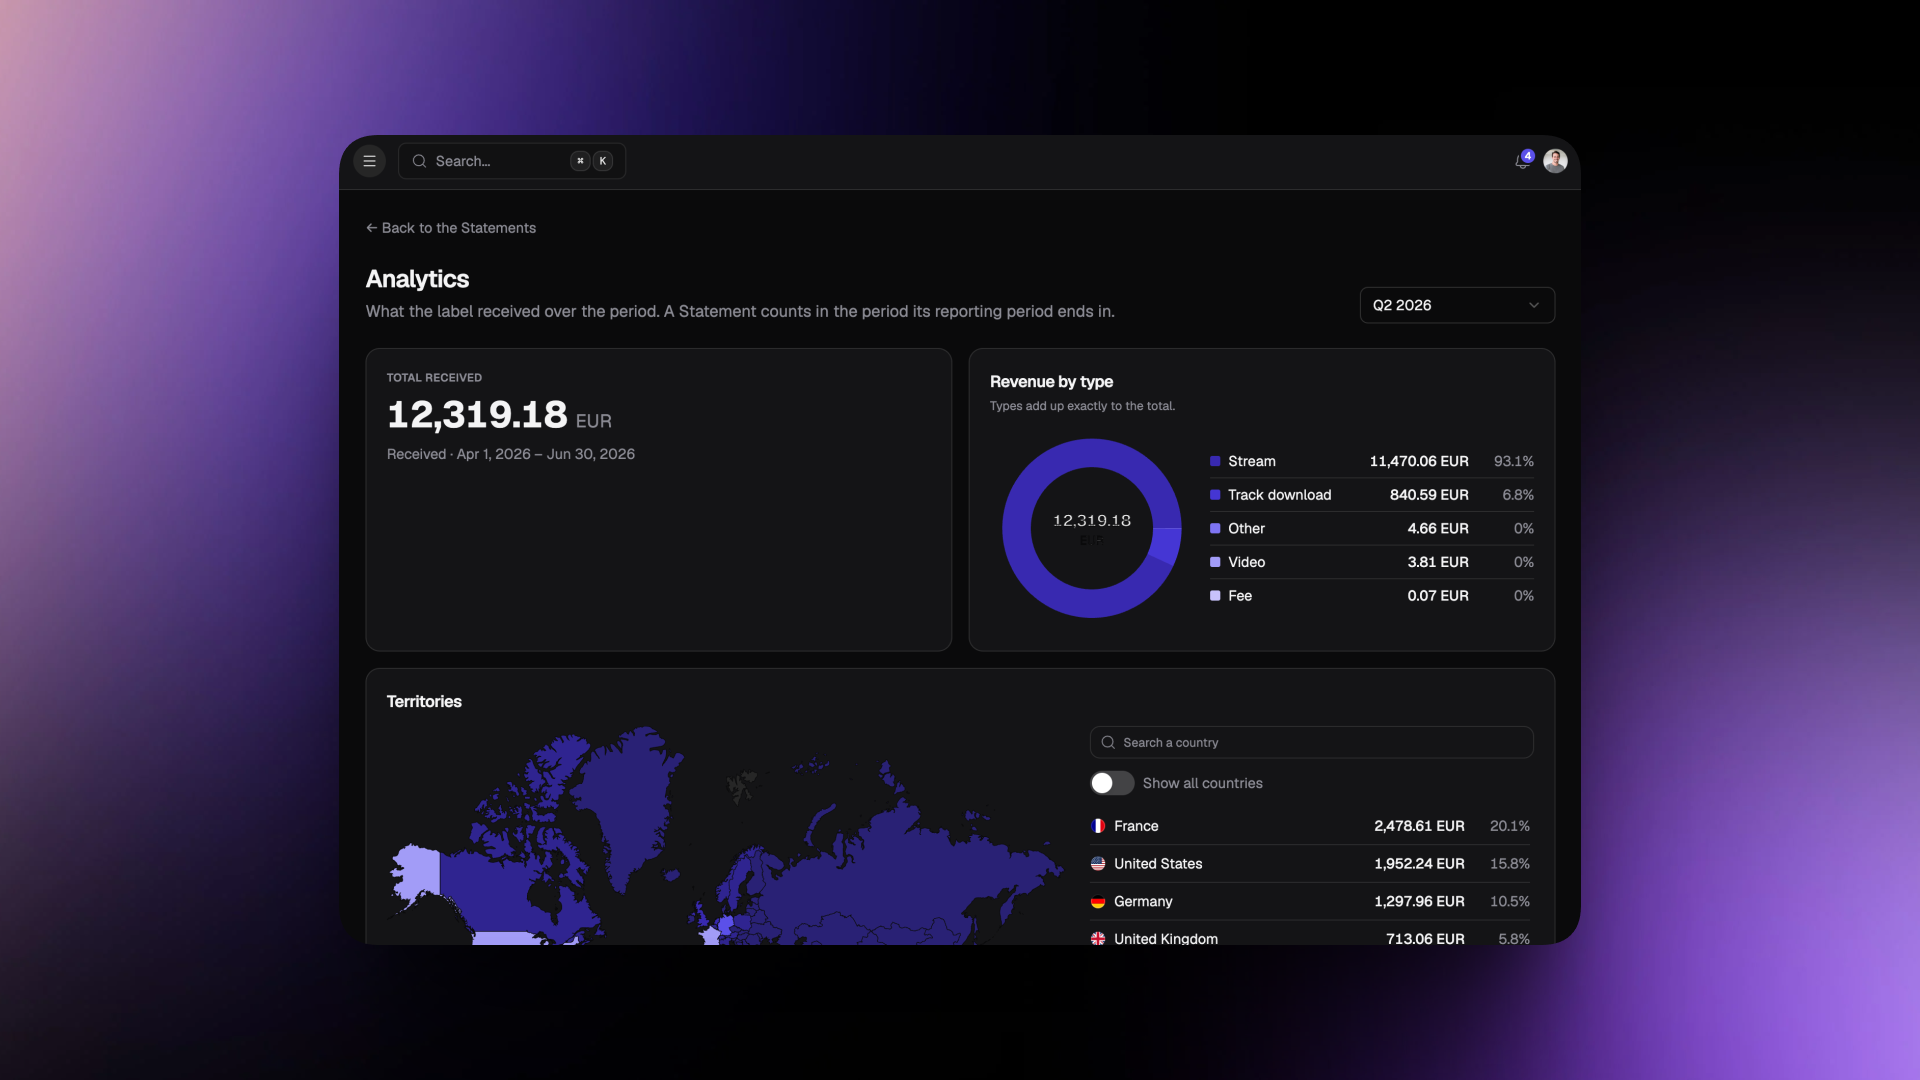Screen dimensions: 1920x1080
Task: Click the magnifier icon in country search
Action: (1108, 743)
